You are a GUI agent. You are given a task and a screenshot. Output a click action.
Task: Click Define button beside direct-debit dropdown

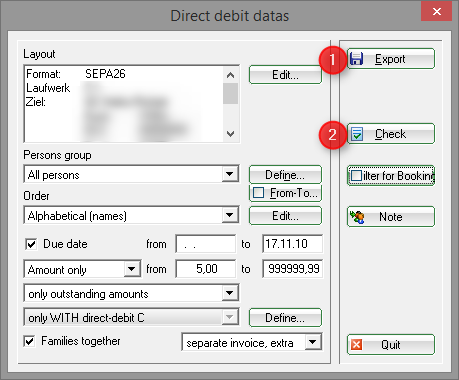(x=285, y=318)
